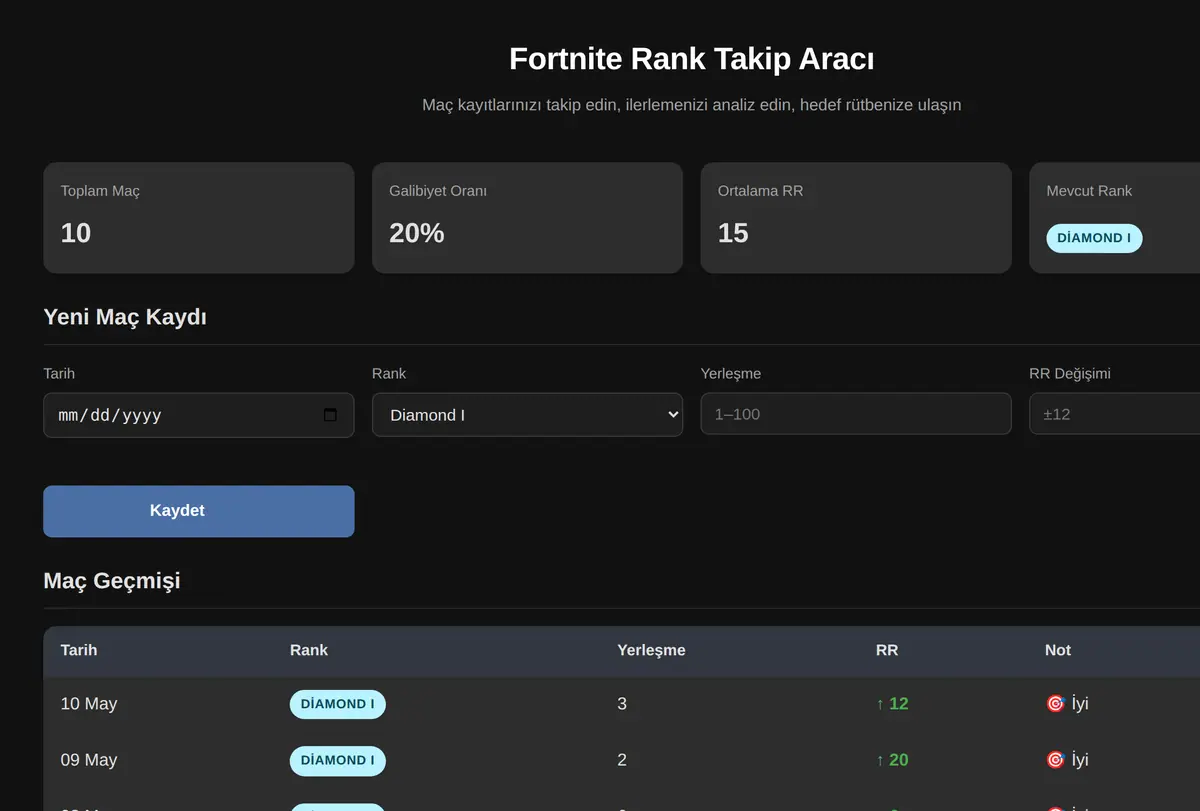The height and width of the screenshot is (811, 1200).
Task: Click the target emoji in the 10 May row
Action: pyautogui.click(x=1055, y=704)
